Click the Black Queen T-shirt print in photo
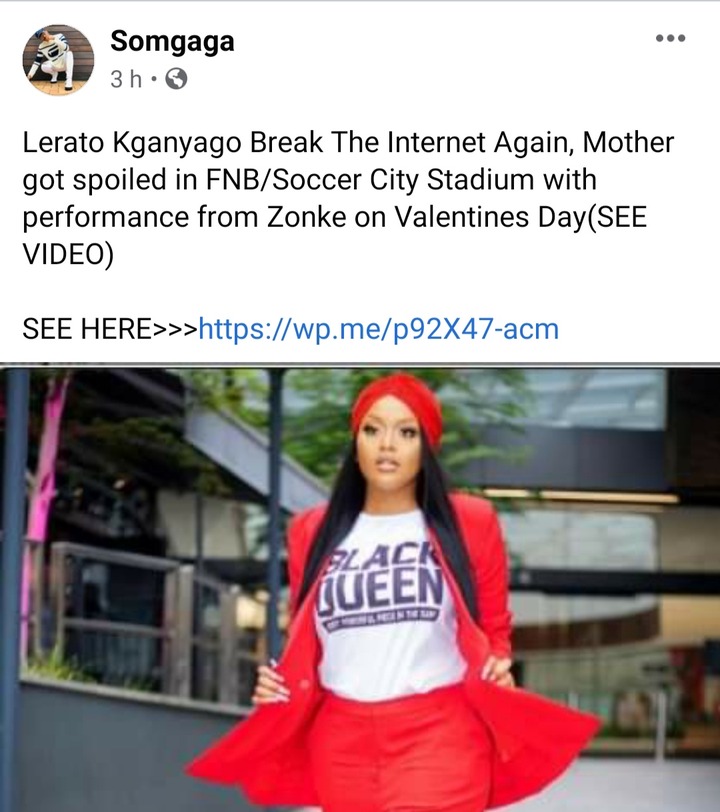Screen dimensions: 720x812 coord(382,586)
